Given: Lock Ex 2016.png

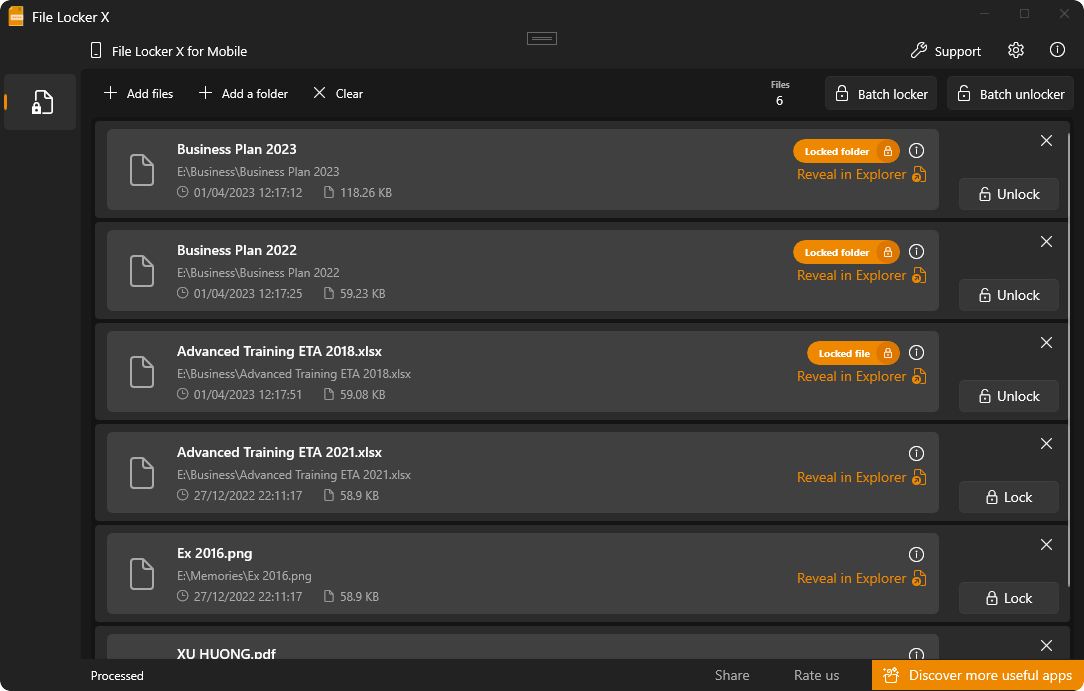Looking at the screenshot, I should [1009, 598].
